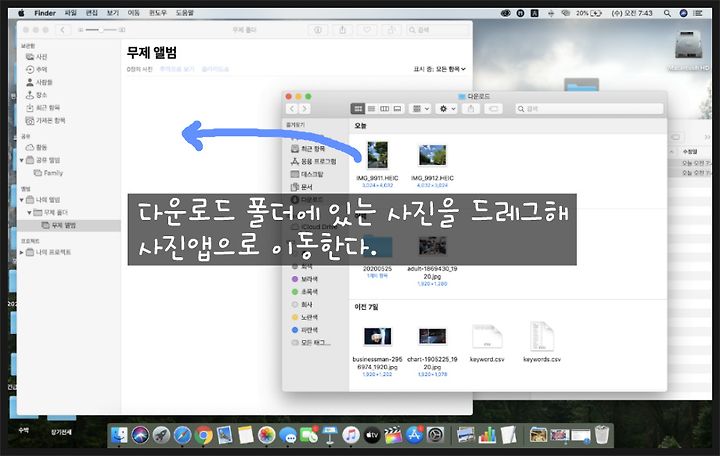Open Launchpad rocket icon in Dock
This screenshot has height=456, width=720.
pos(161,434)
